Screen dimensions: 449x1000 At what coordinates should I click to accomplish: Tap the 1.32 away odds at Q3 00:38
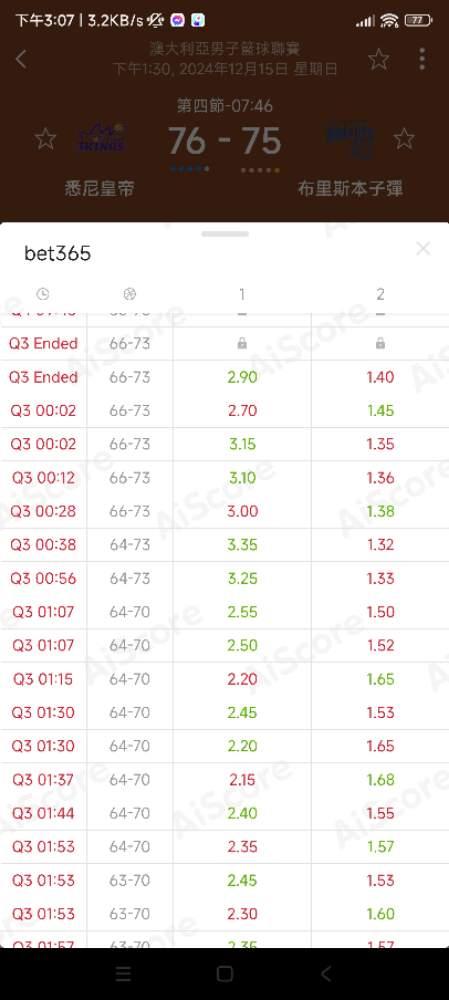(380, 545)
